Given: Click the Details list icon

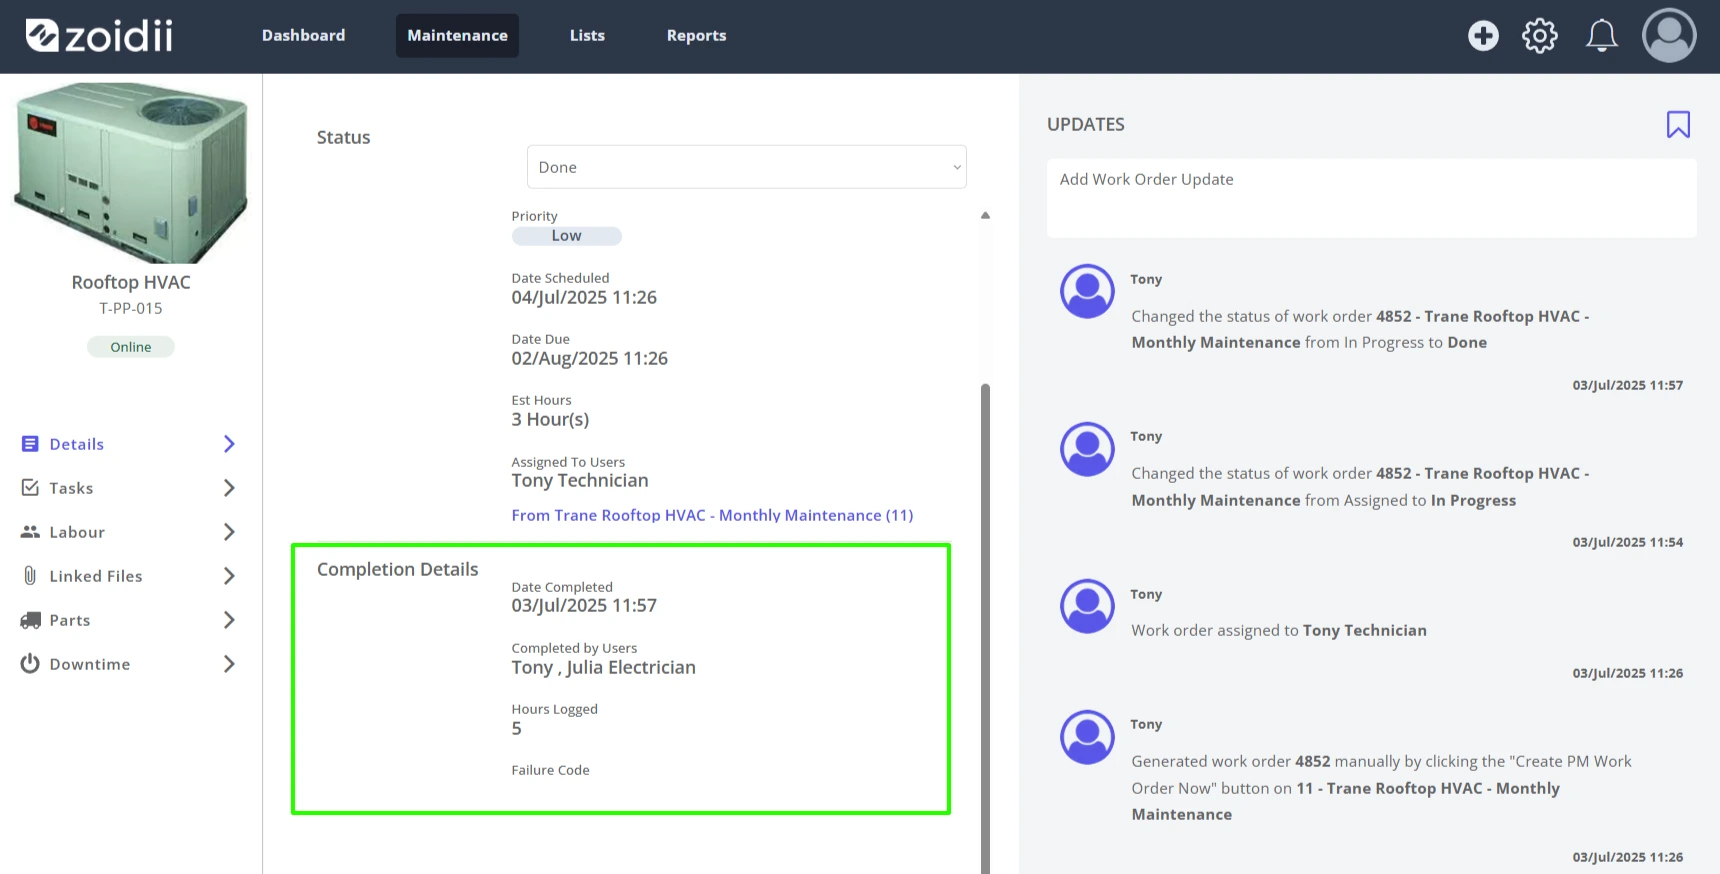Looking at the screenshot, I should pyautogui.click(x=30, y=444).
